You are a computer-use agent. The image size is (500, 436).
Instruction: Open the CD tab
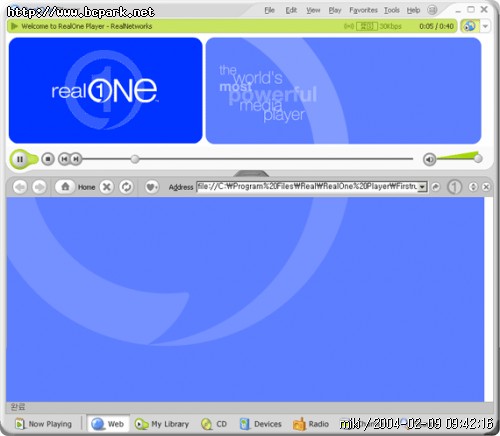[214, 424]
